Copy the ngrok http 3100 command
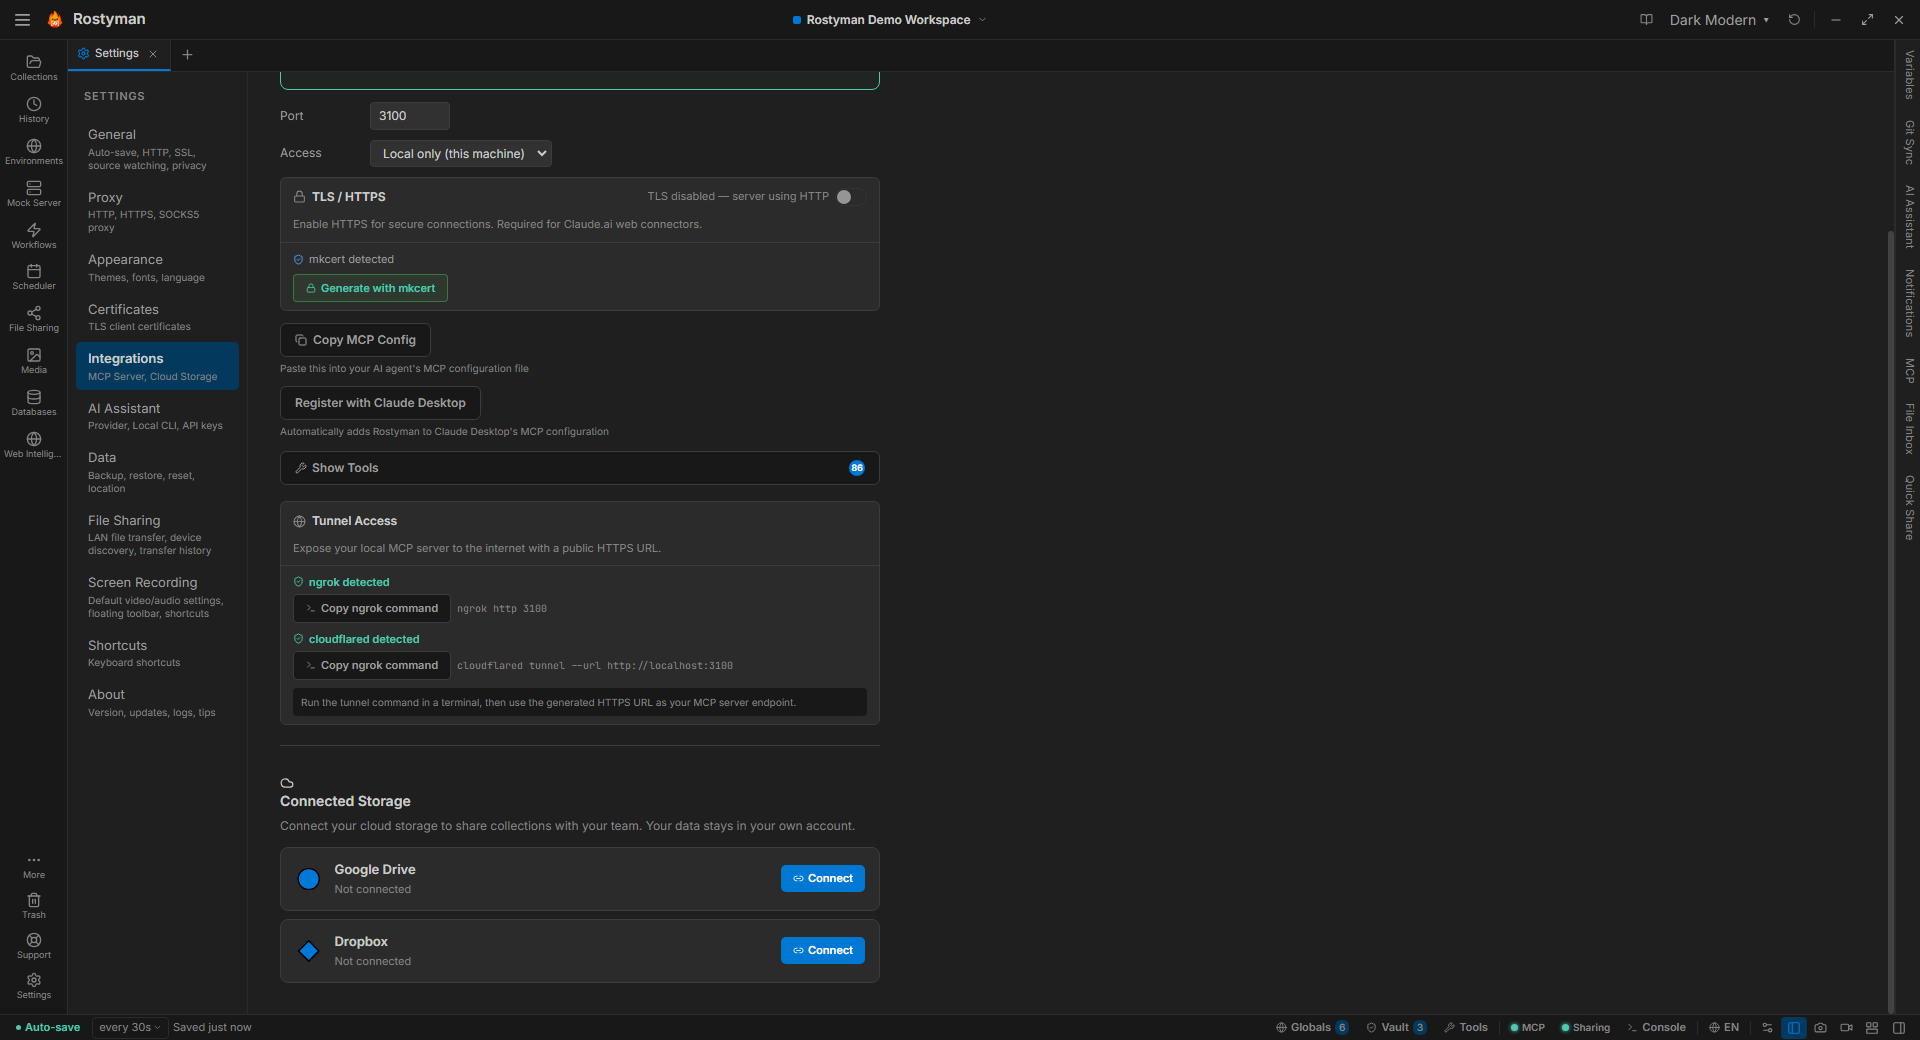Image resolution: width=1920 pixels, height=1040 pixels. tap(371, 608)
